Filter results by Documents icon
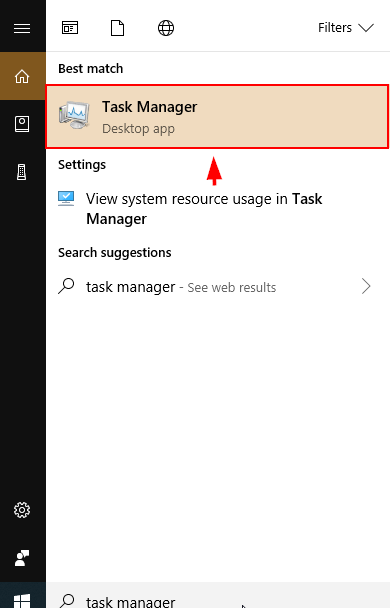 click(x=117, y=28)
